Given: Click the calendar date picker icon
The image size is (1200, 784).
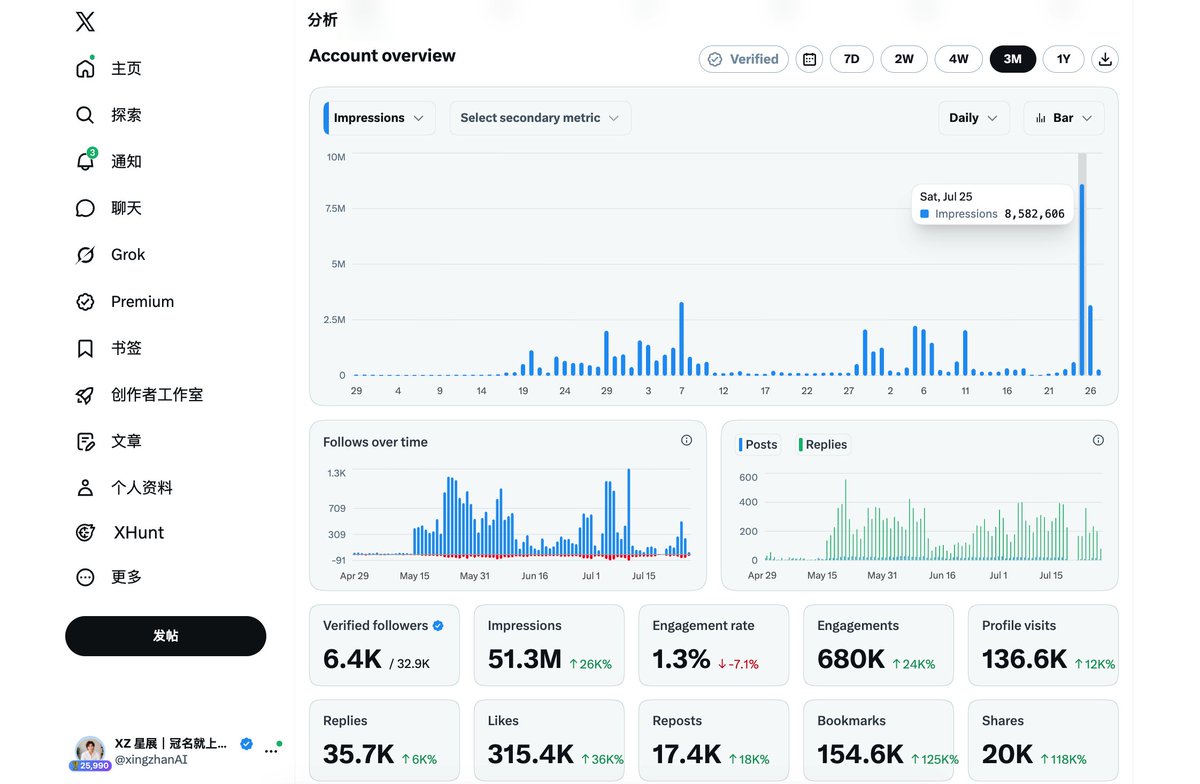Looking at the screenshot, I should 810,59.
